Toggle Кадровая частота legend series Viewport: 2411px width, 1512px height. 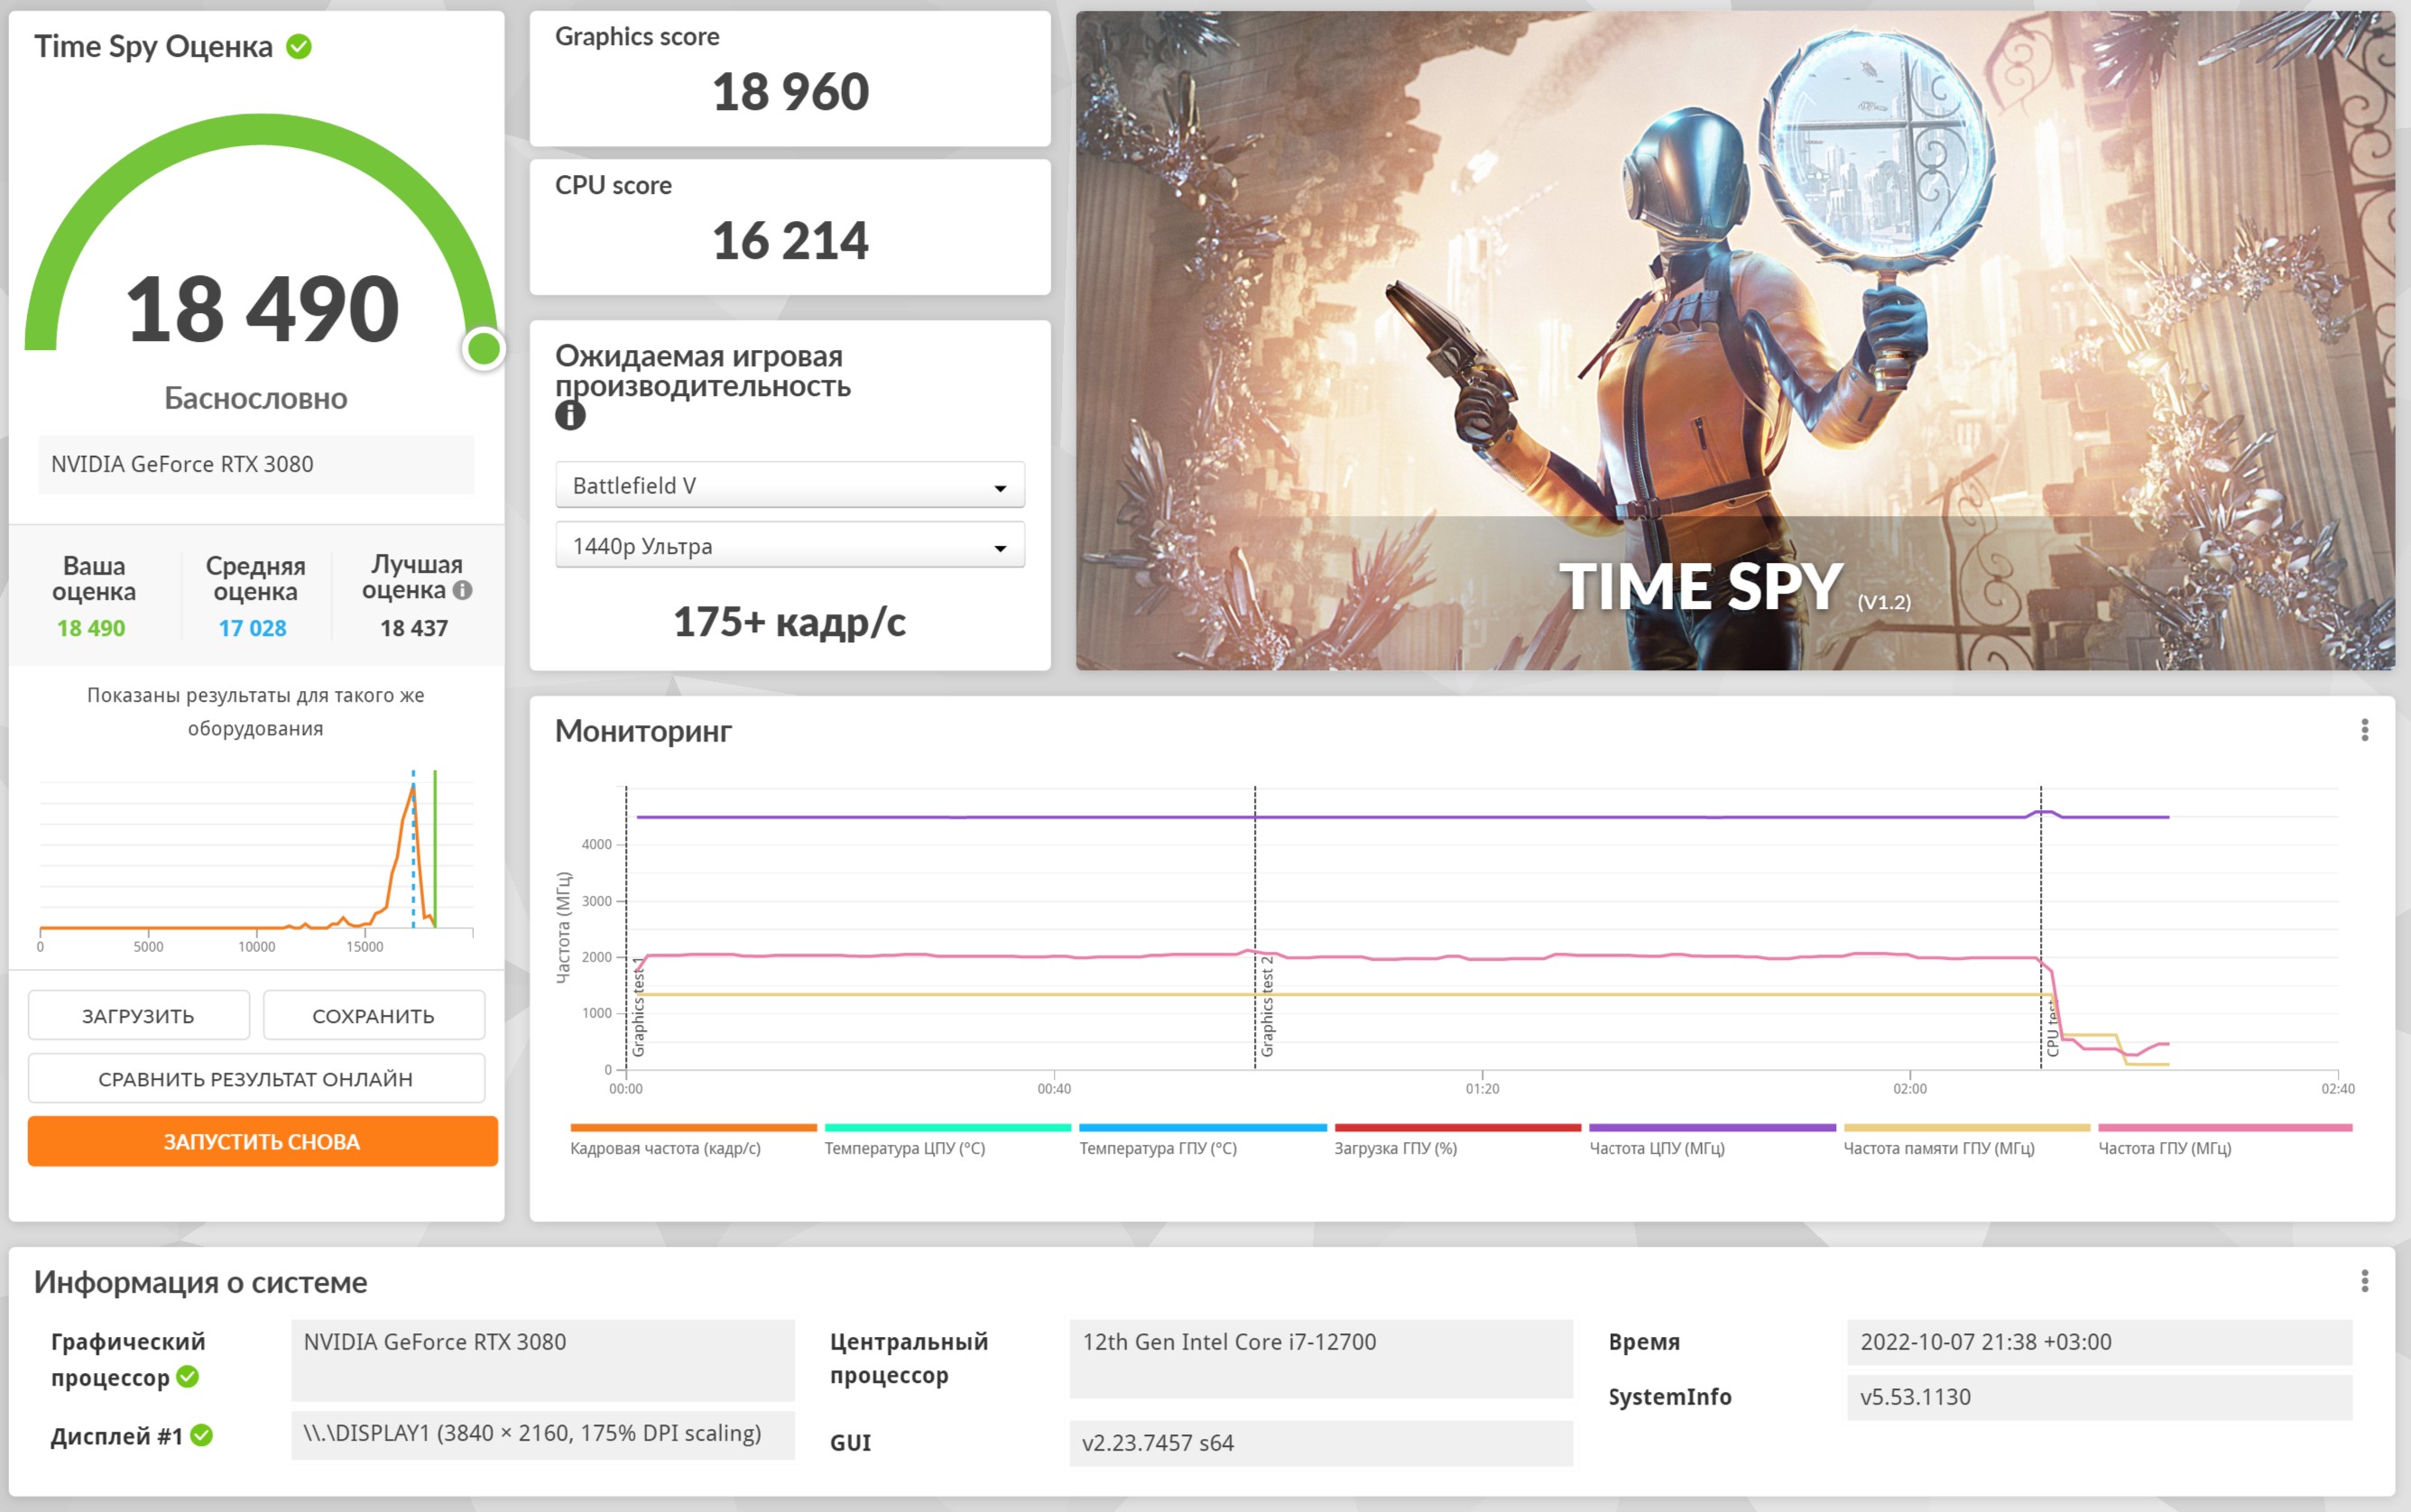665,1148
